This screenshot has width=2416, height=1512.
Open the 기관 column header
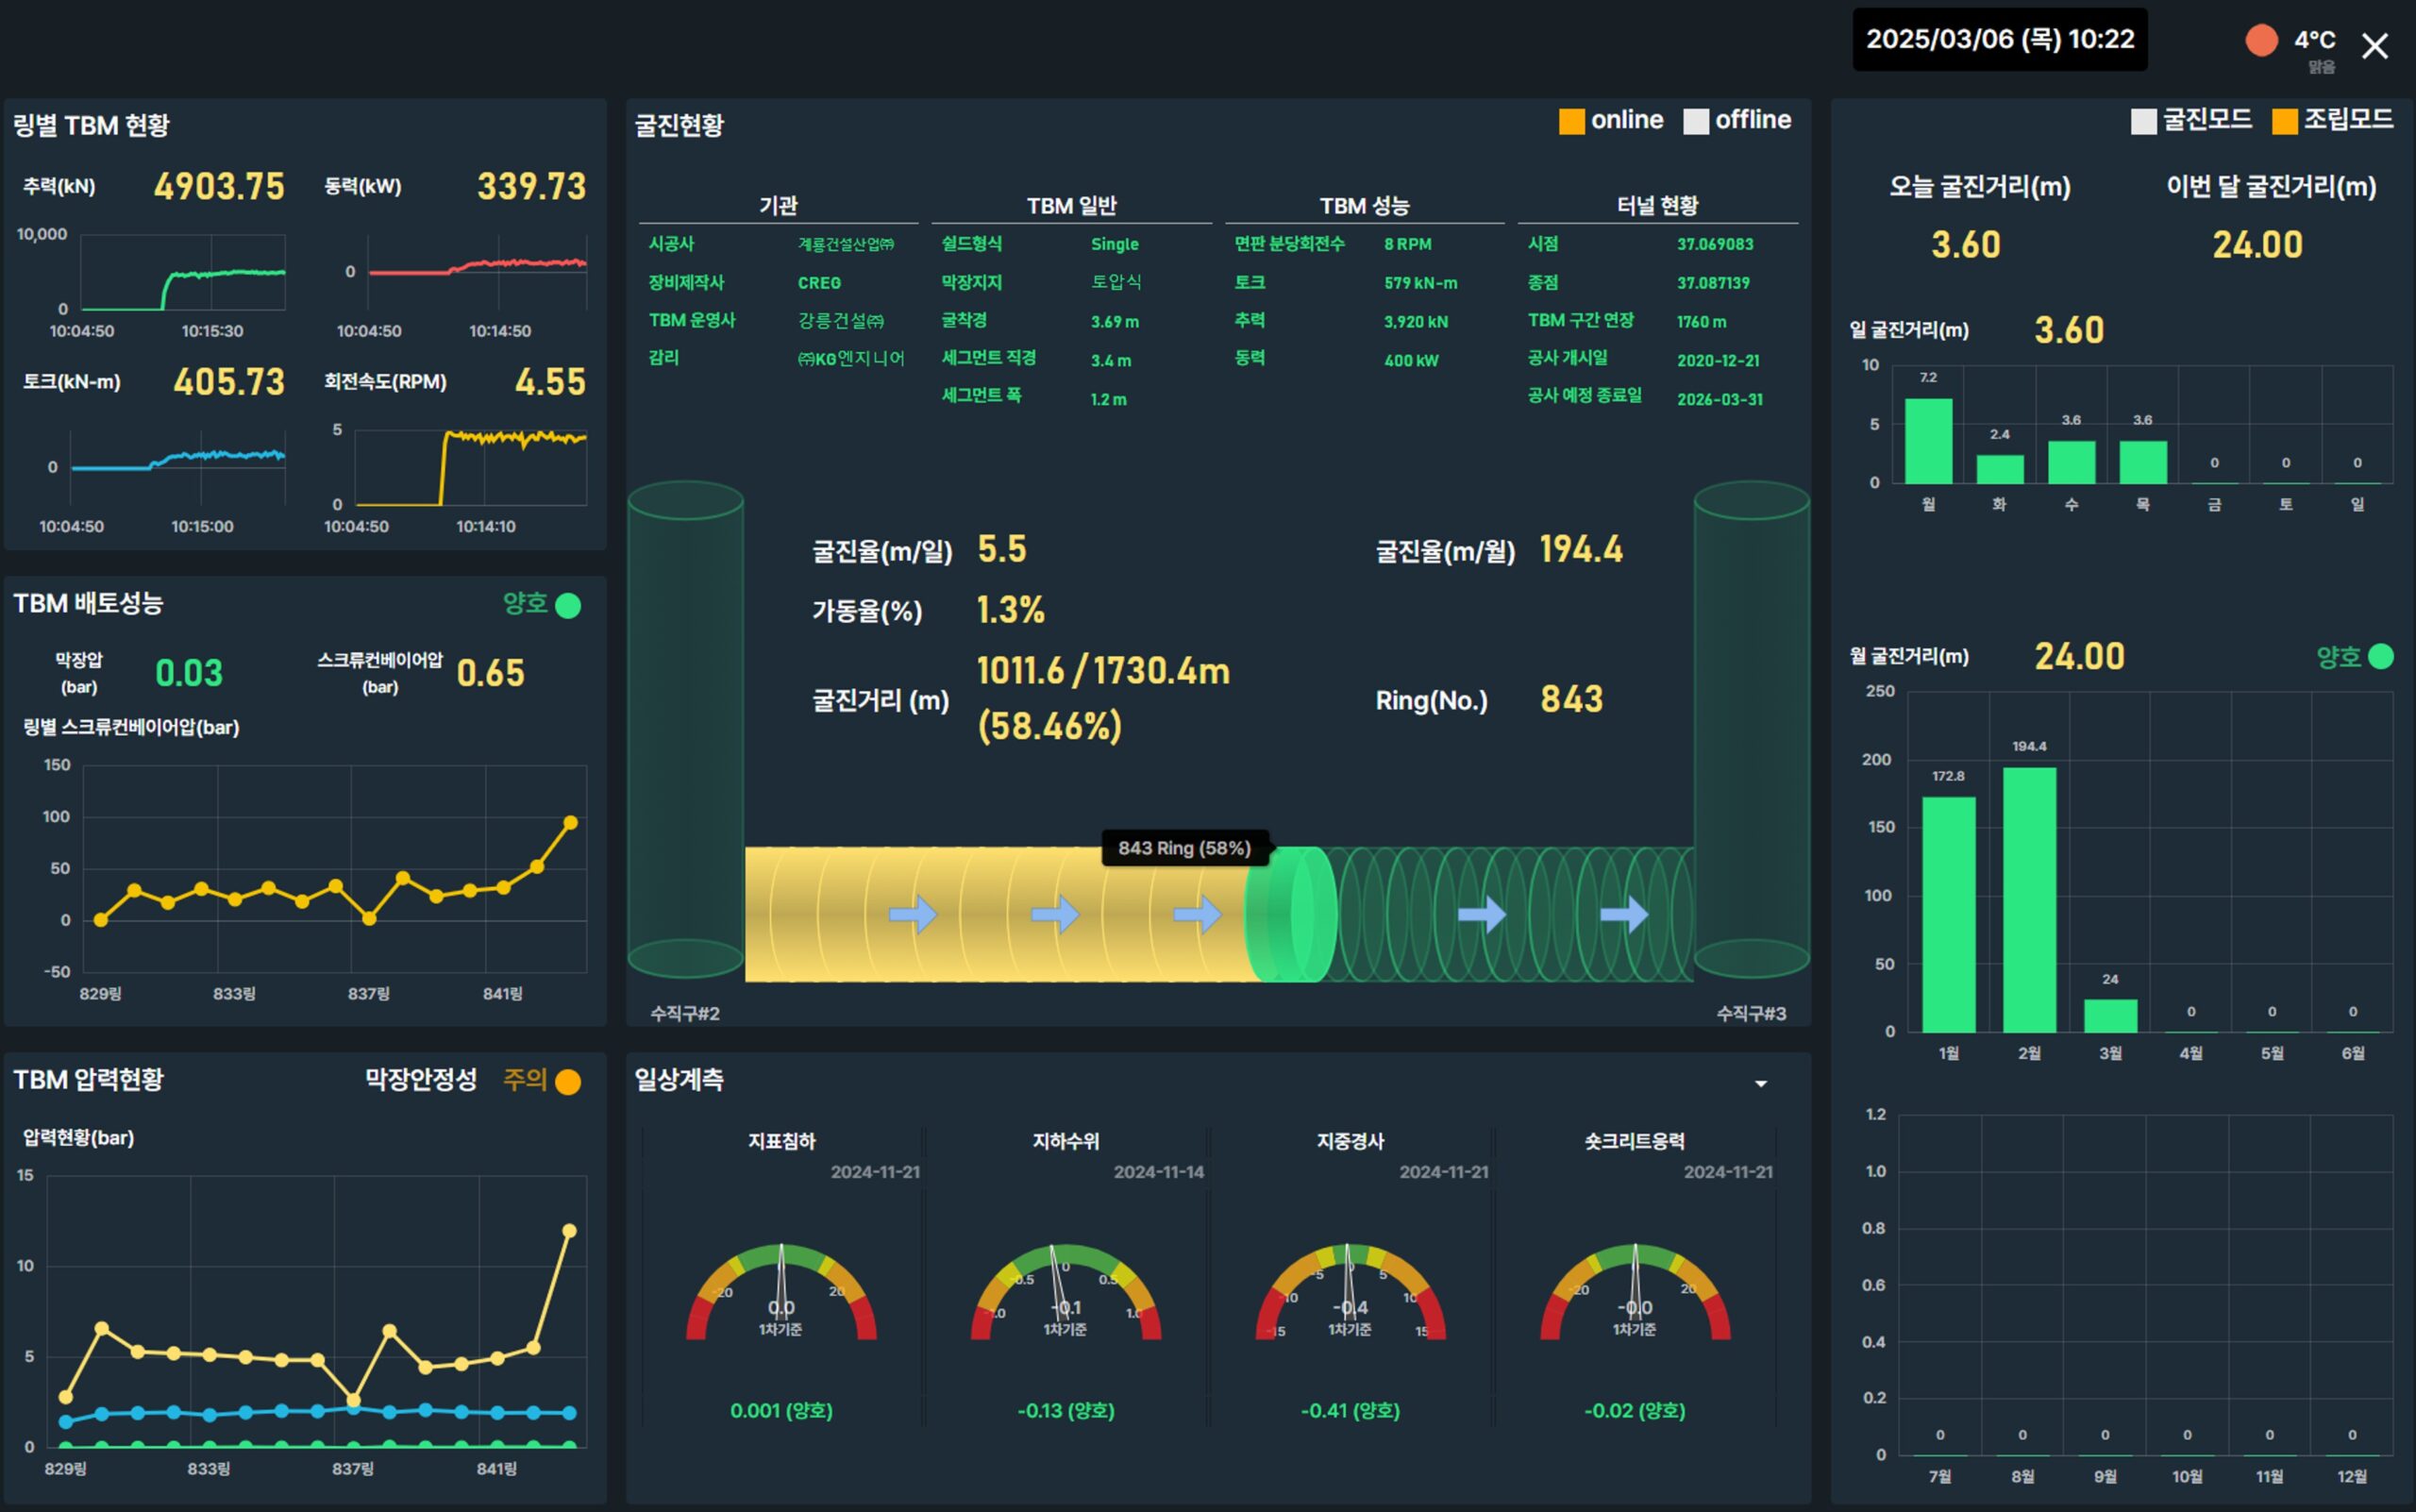coord(778,205)
